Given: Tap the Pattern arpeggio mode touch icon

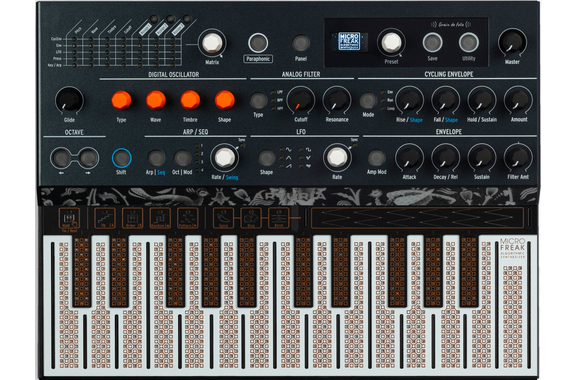Looking at the screenshot, I should click(188, 218).
